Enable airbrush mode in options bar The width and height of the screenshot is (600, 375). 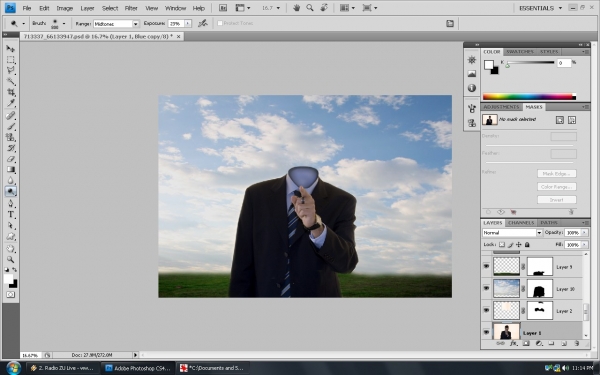[x=202, y=23]
